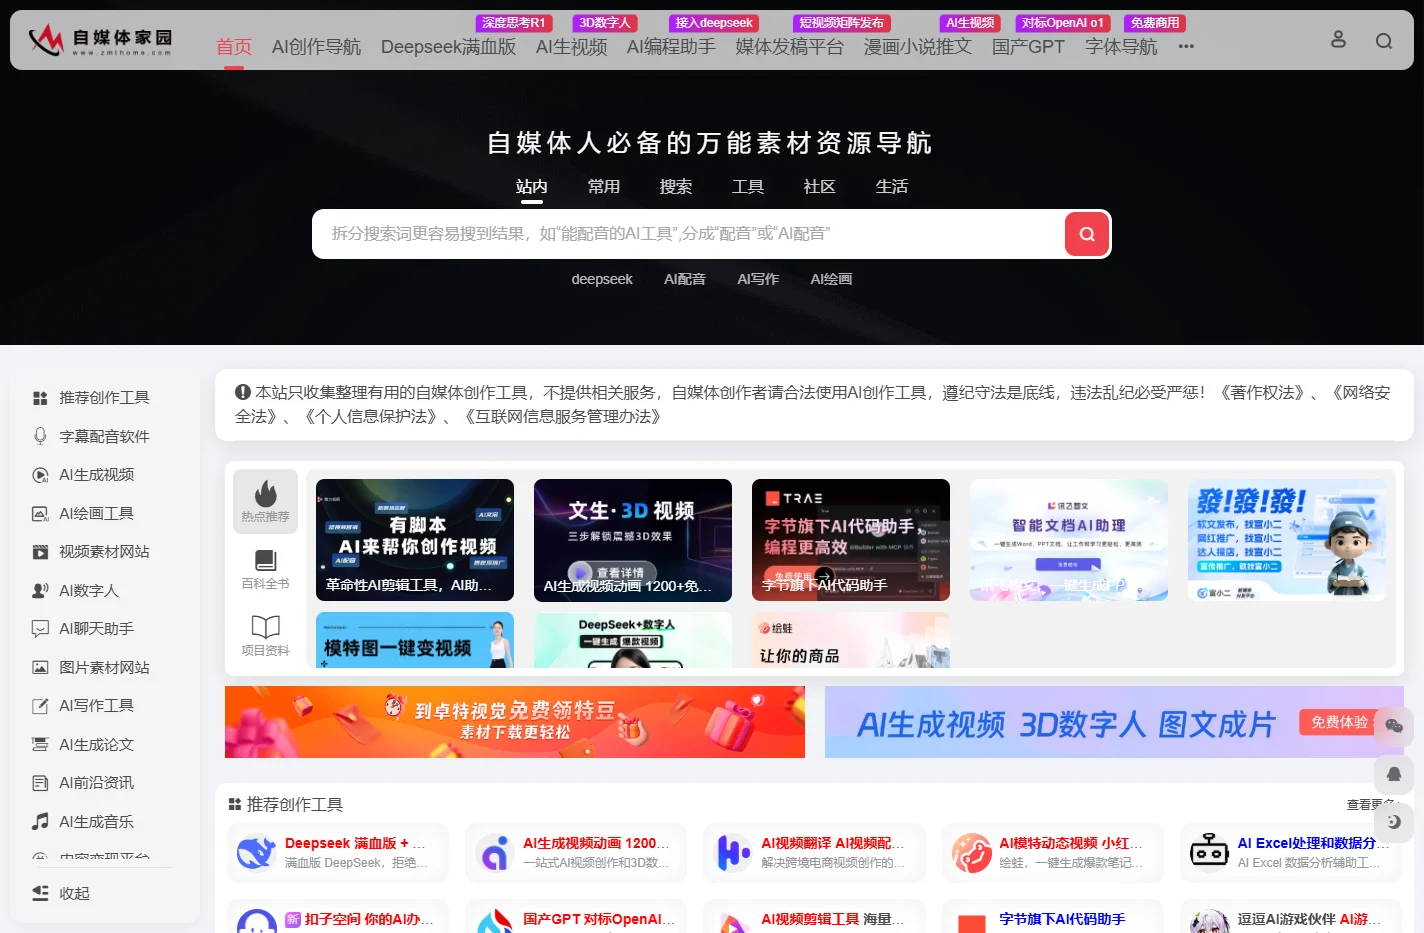Image resolution: width=1424 pixels, height=933 pixels.
Task: Open AI编程助手 menu item
Action: pos(671,47)
